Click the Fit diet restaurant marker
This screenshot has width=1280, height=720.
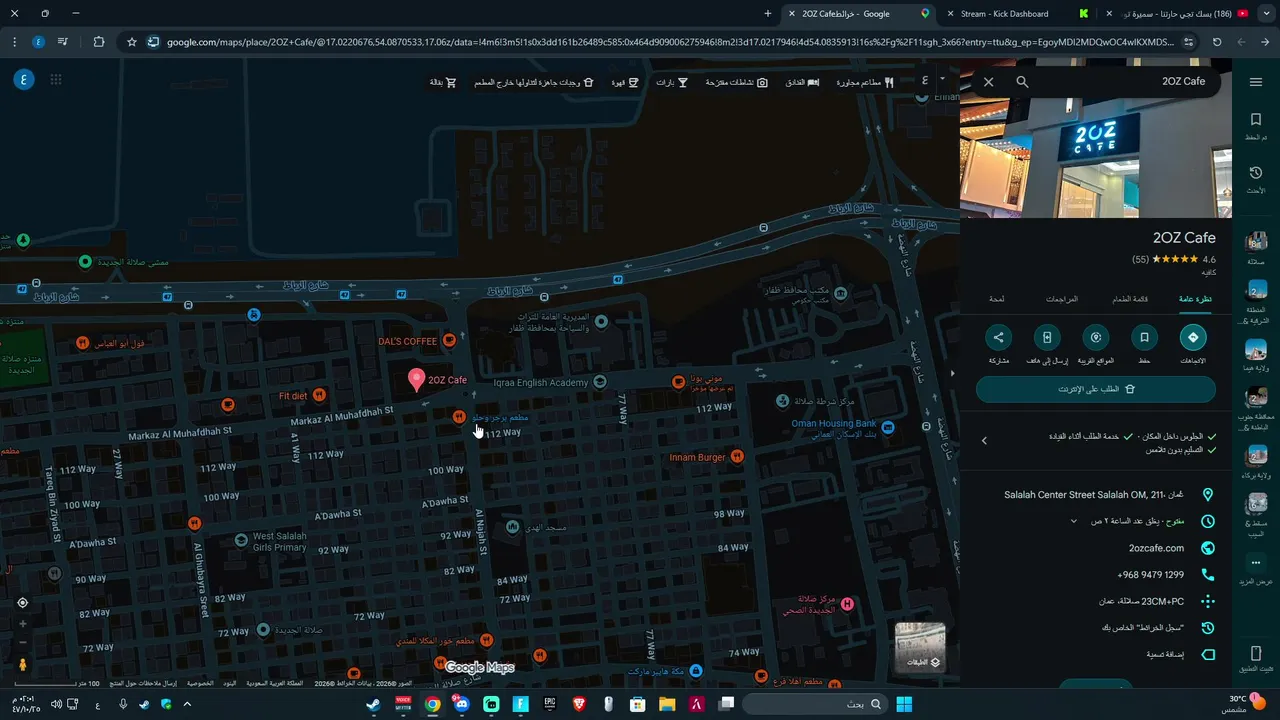319,395
